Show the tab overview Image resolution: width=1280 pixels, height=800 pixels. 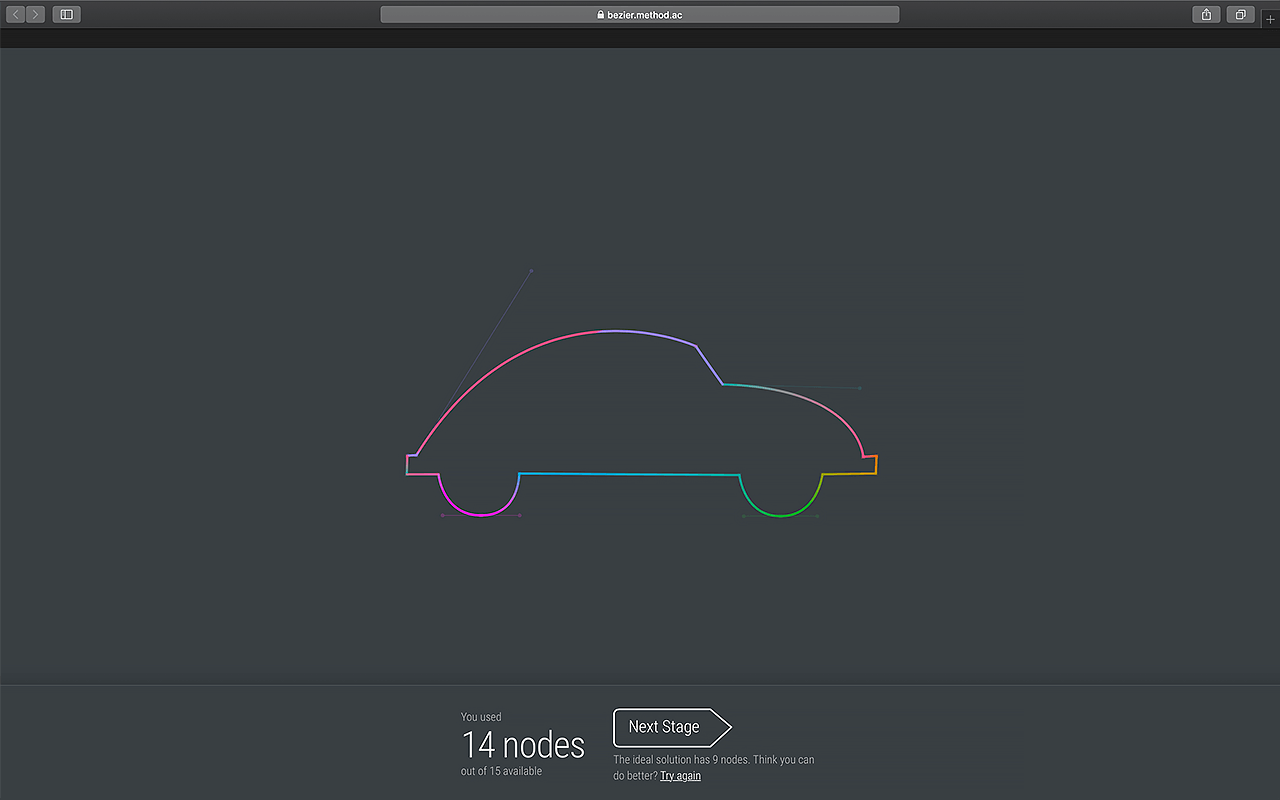[1240, 14]
